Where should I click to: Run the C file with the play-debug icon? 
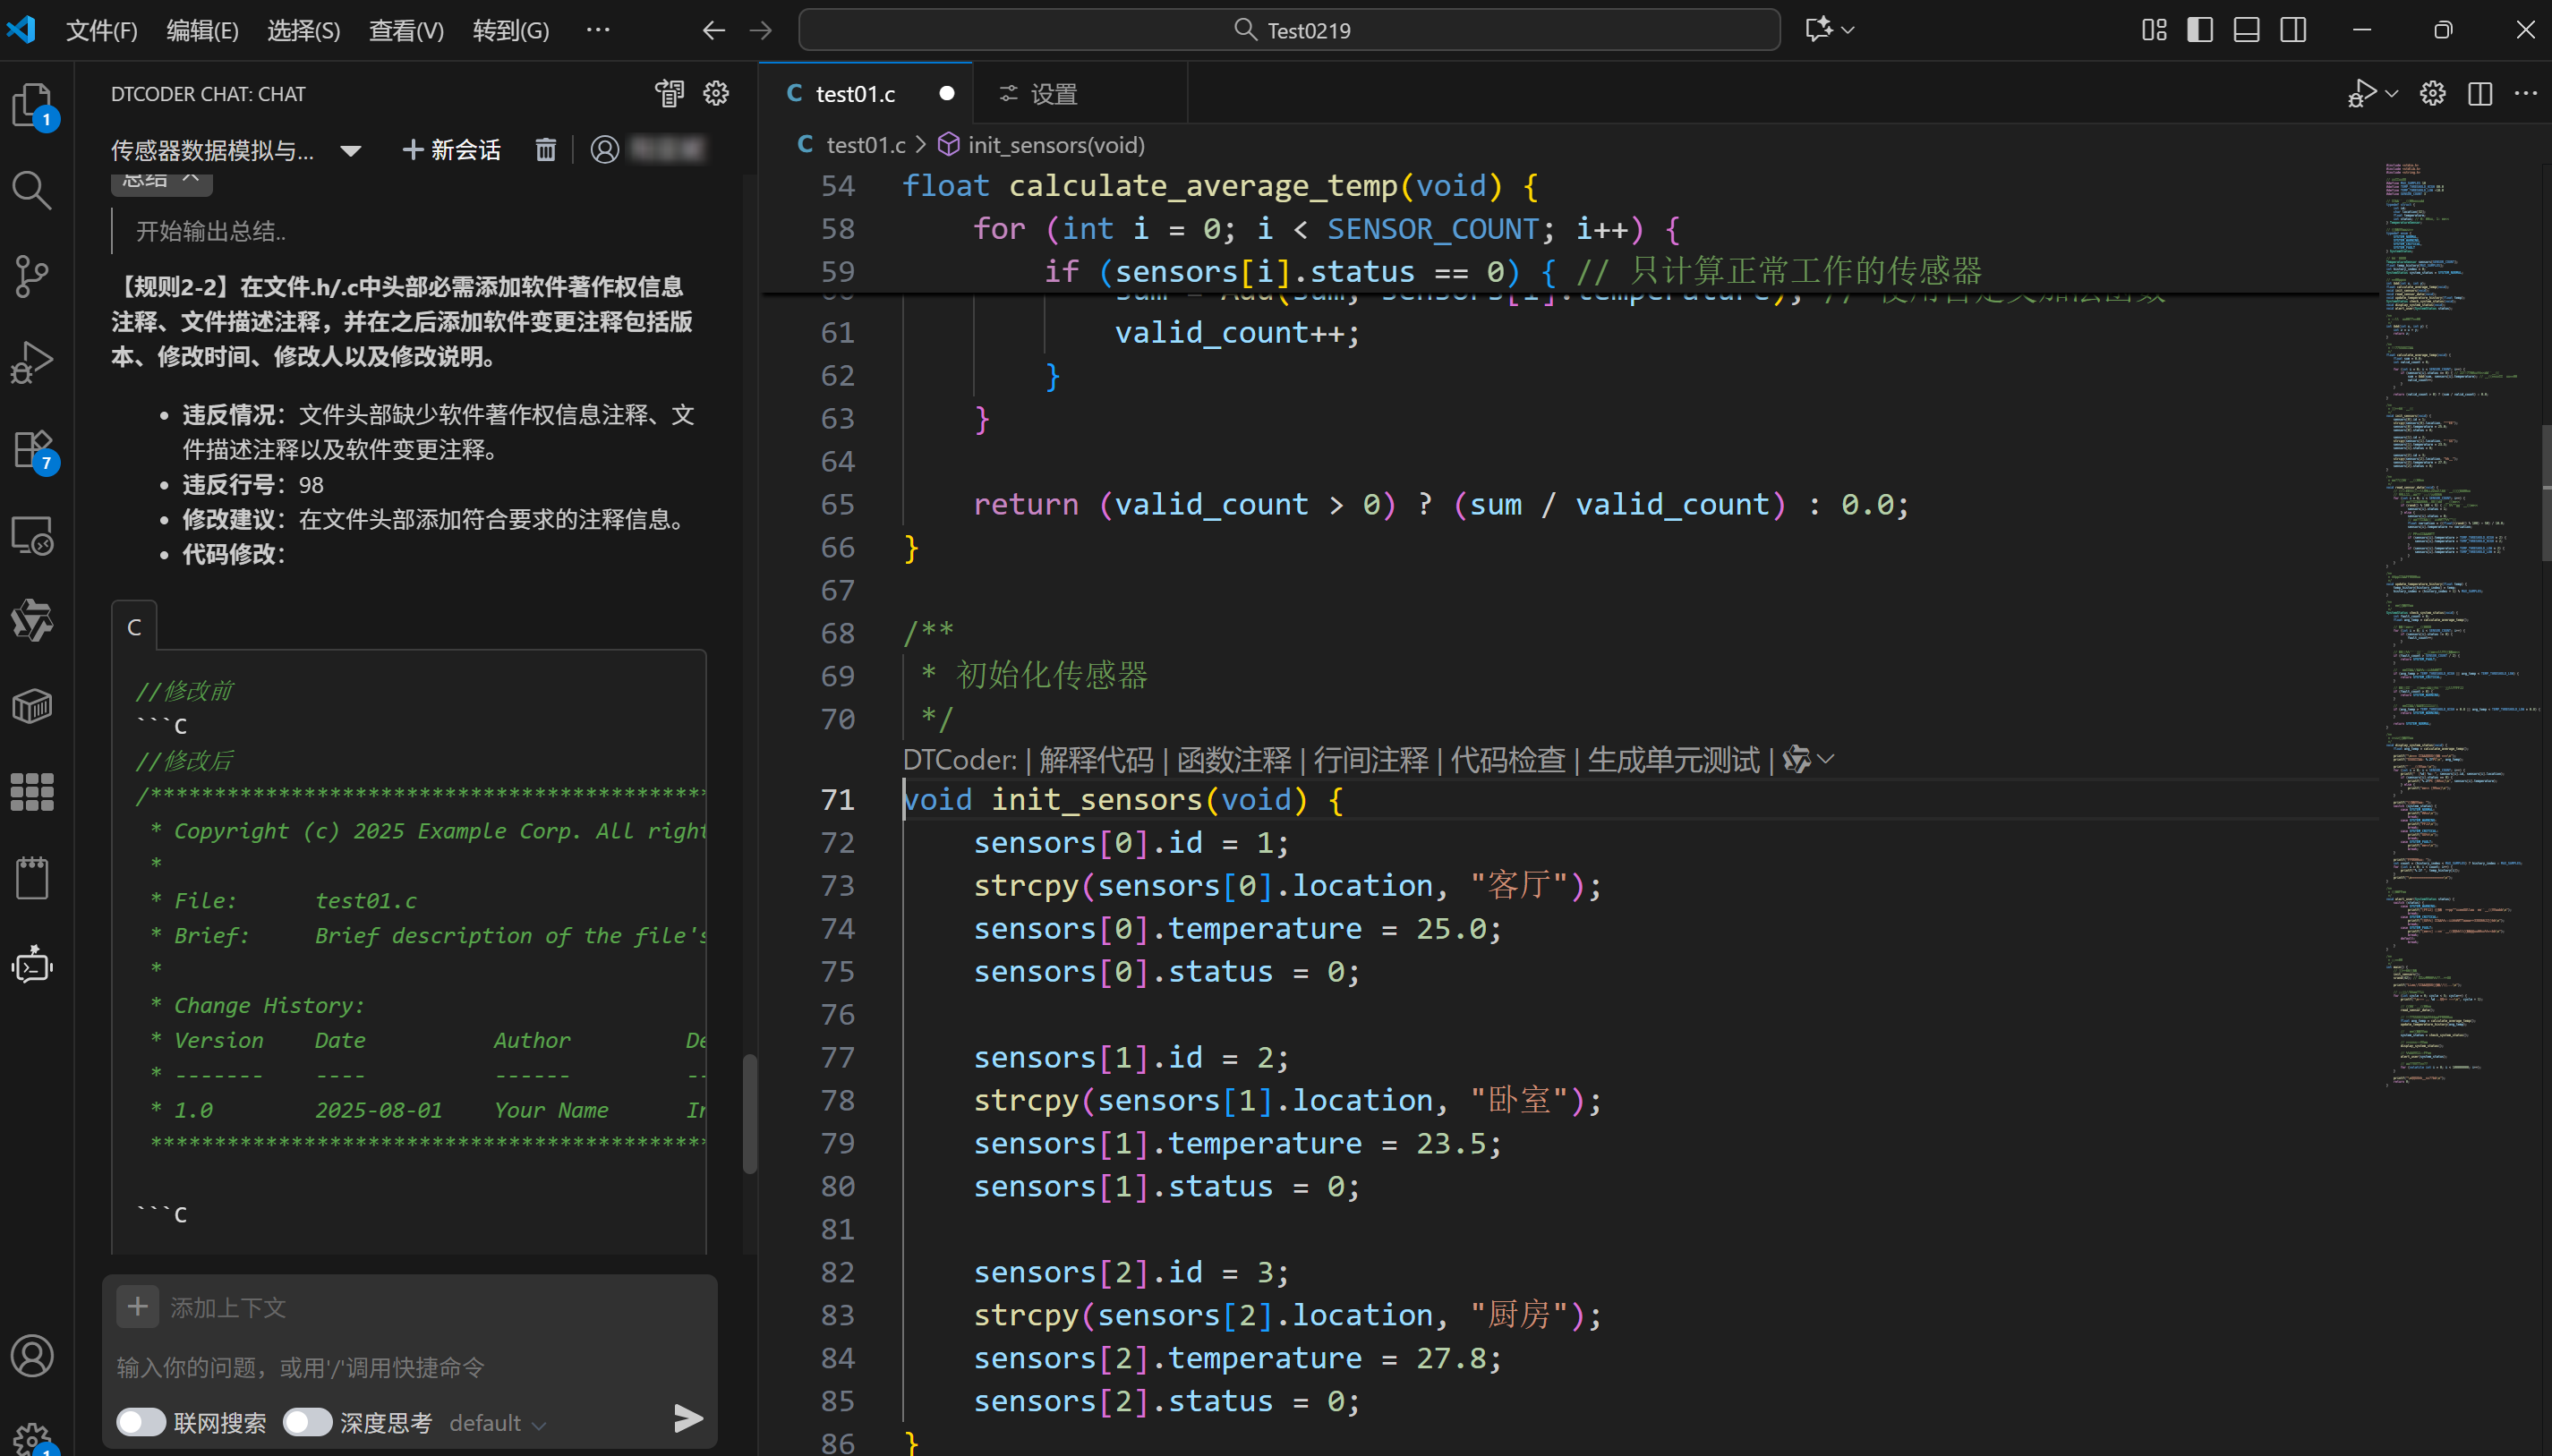point(2362,94)
